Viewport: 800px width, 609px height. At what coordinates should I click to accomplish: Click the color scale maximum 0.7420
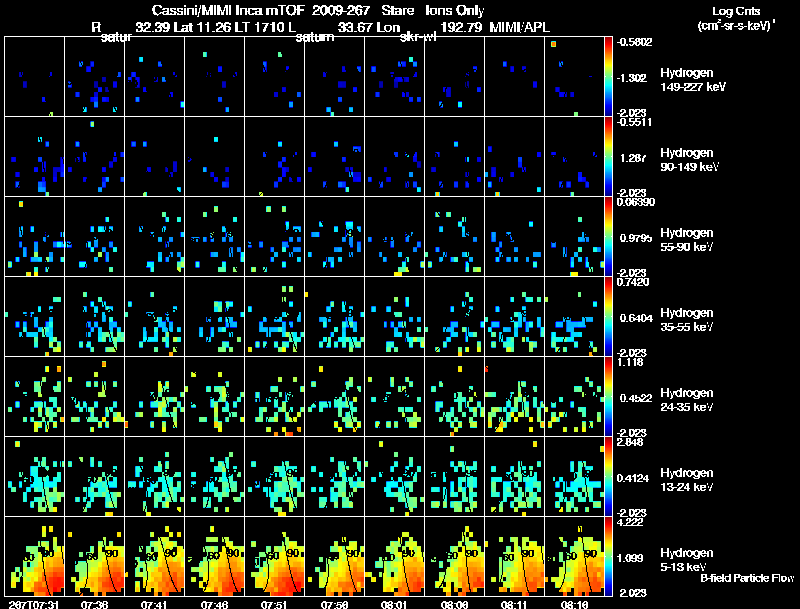coord(633,283)
